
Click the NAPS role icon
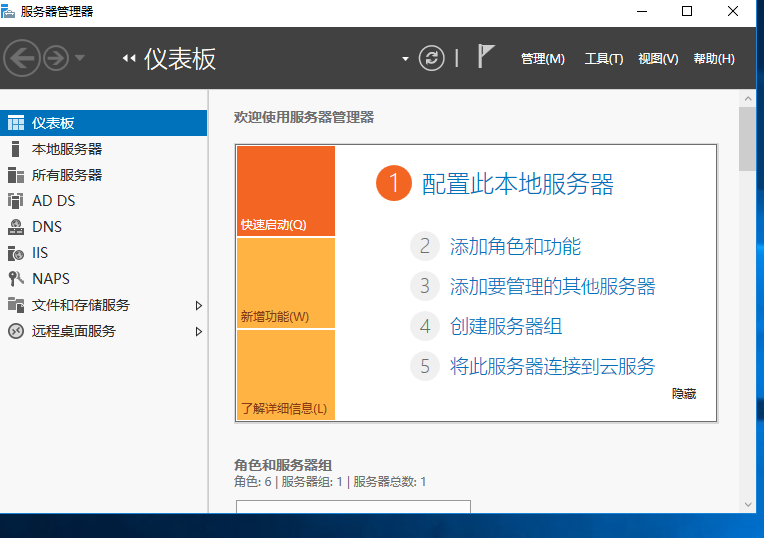click(16, 279)
